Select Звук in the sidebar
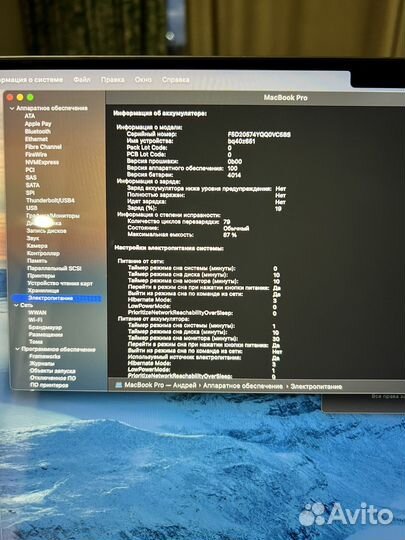Screen dimensions: 405x540 point(33,238)
